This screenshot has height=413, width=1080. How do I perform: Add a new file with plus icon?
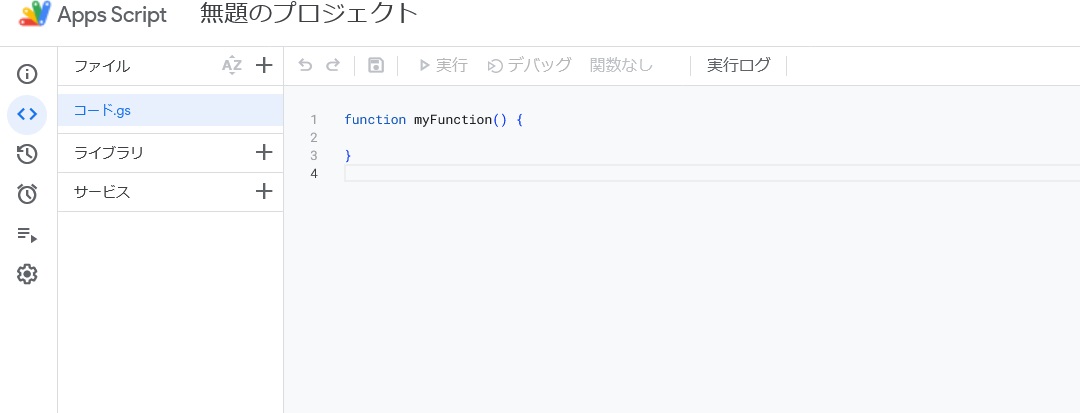pos(264,65)
